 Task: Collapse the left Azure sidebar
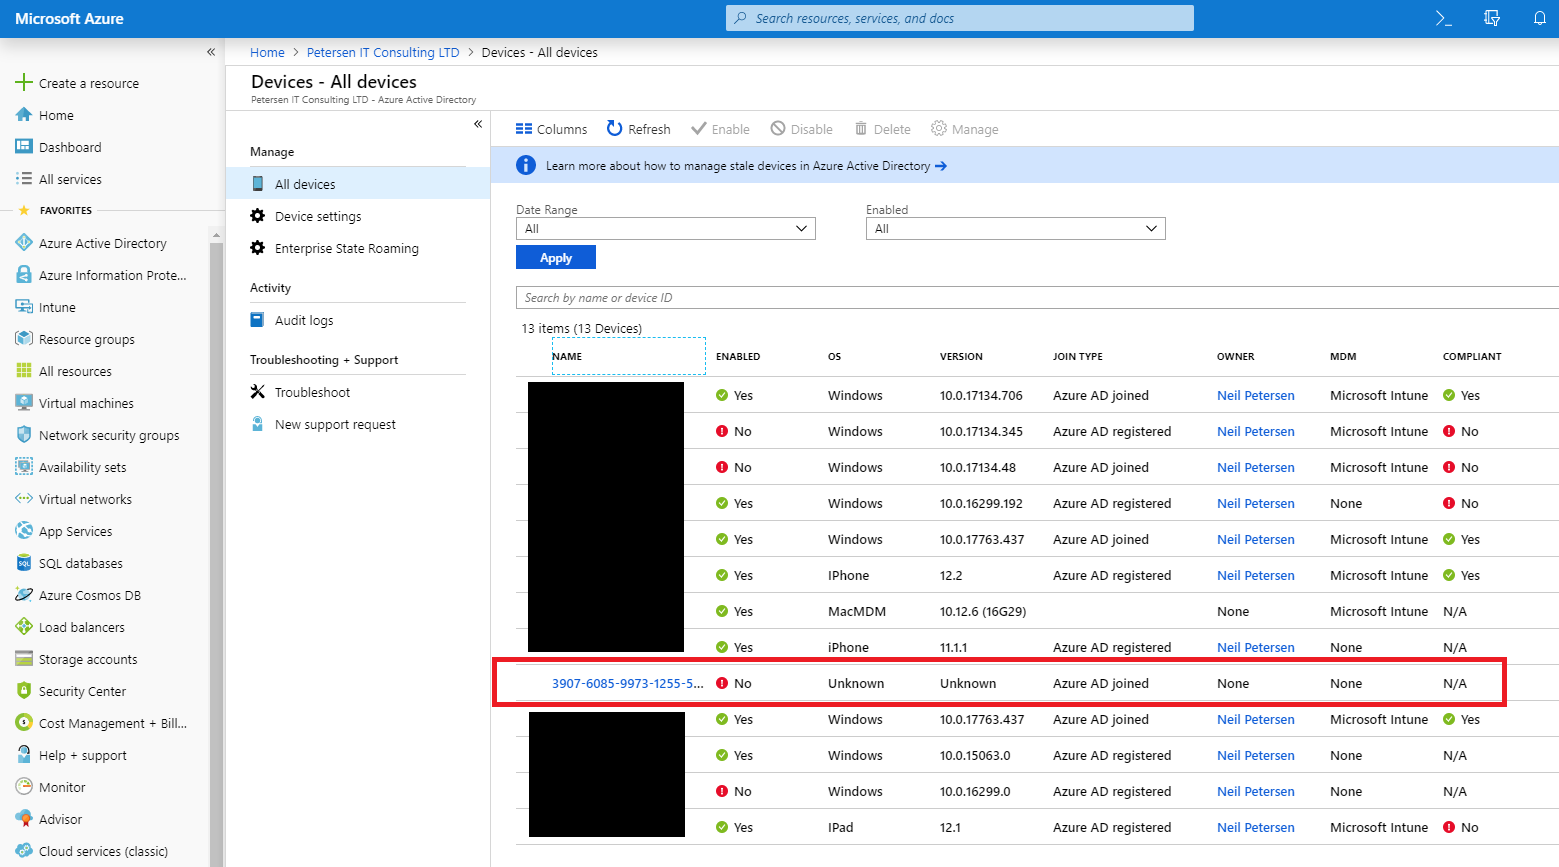tap(211, 52)
